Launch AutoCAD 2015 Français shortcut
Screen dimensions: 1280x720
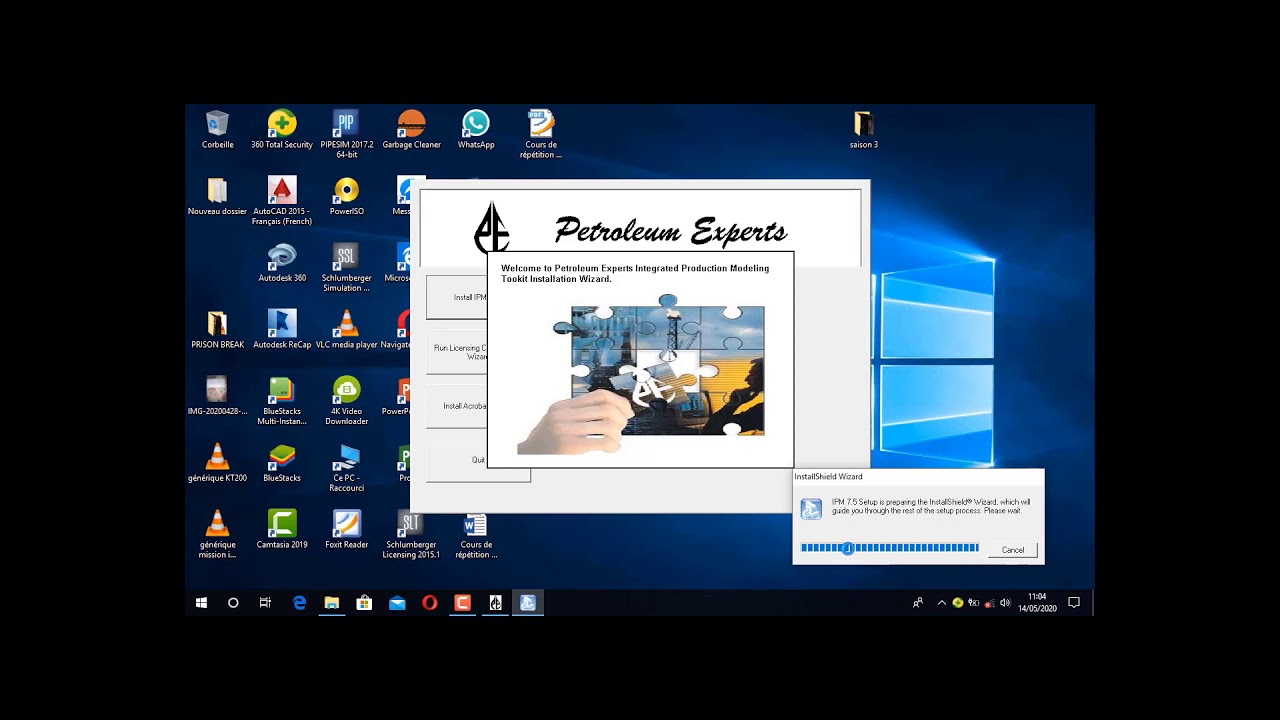pyautogui.click(x=282, y=201)
